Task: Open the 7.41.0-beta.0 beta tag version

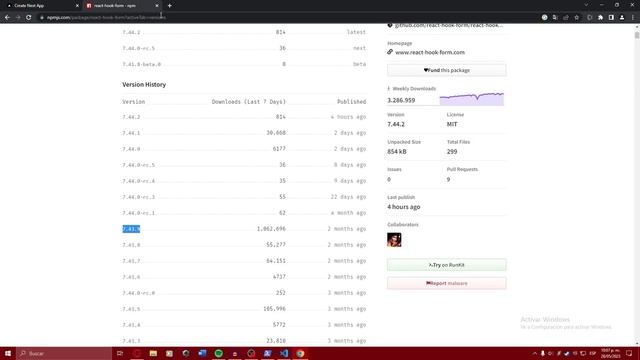Action: point(142,64)
